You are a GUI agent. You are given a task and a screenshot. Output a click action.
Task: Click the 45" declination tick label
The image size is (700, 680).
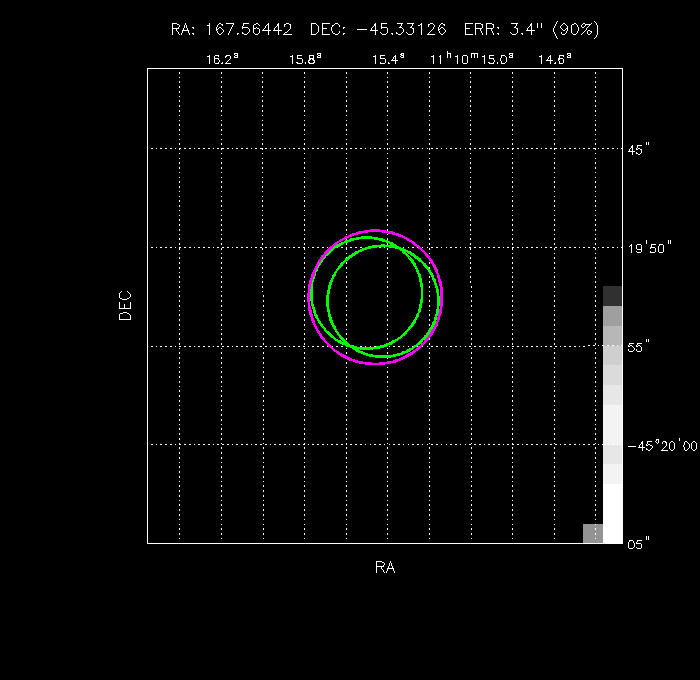638,150
